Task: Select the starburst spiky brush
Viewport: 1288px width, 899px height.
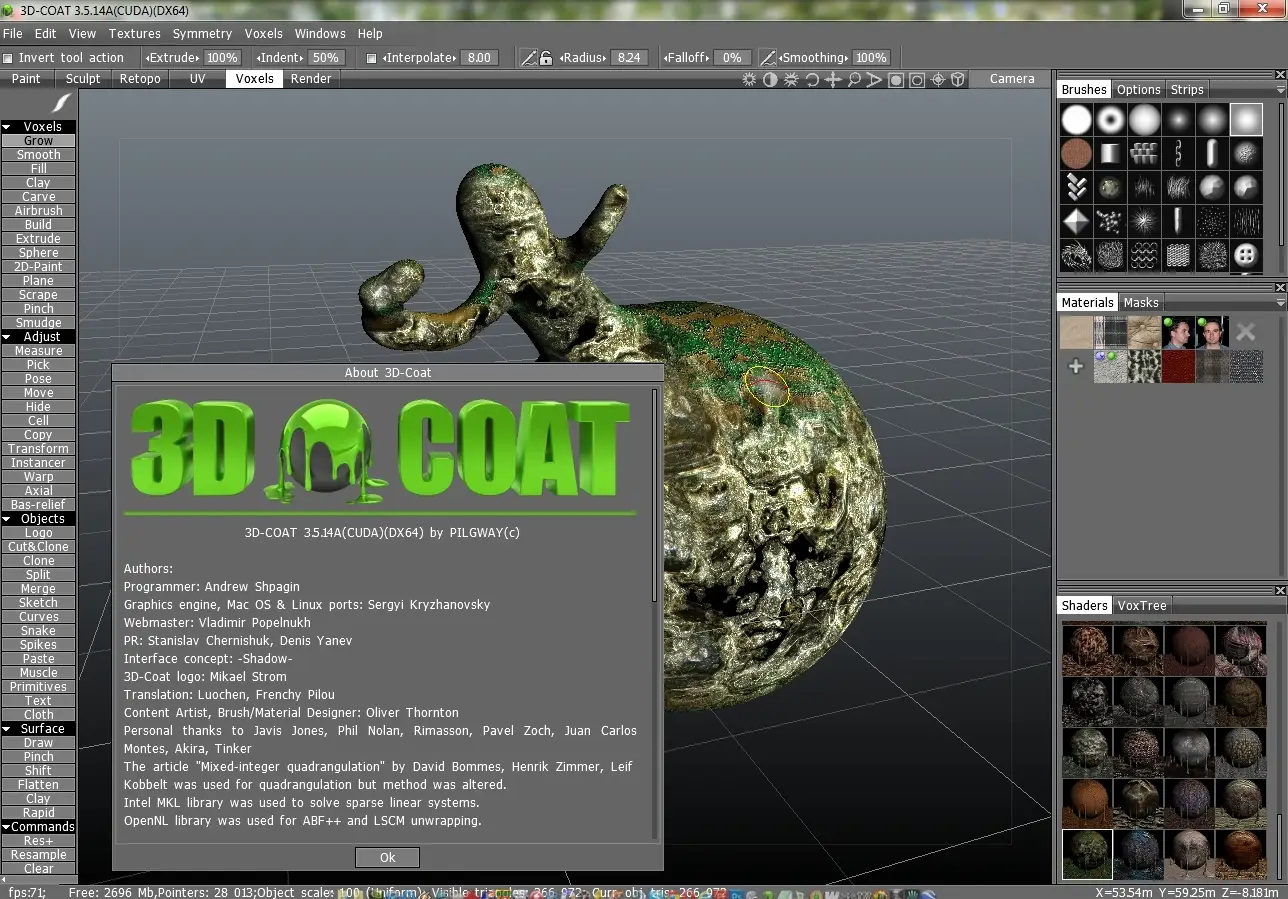Action: (x=1144, y=220)
